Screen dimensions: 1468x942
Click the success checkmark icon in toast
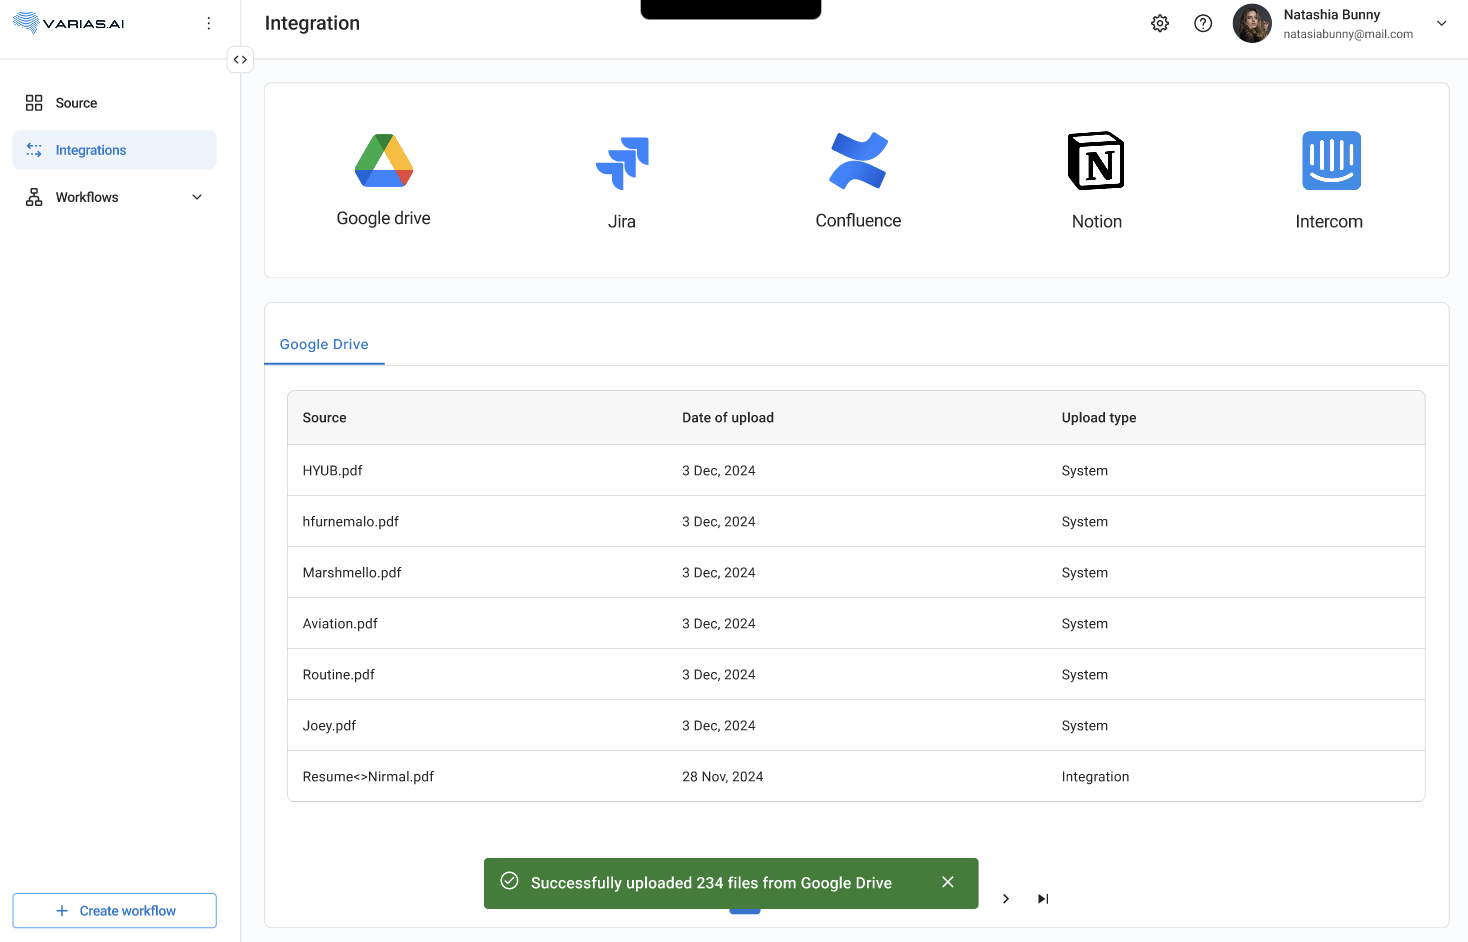[509, 881]
